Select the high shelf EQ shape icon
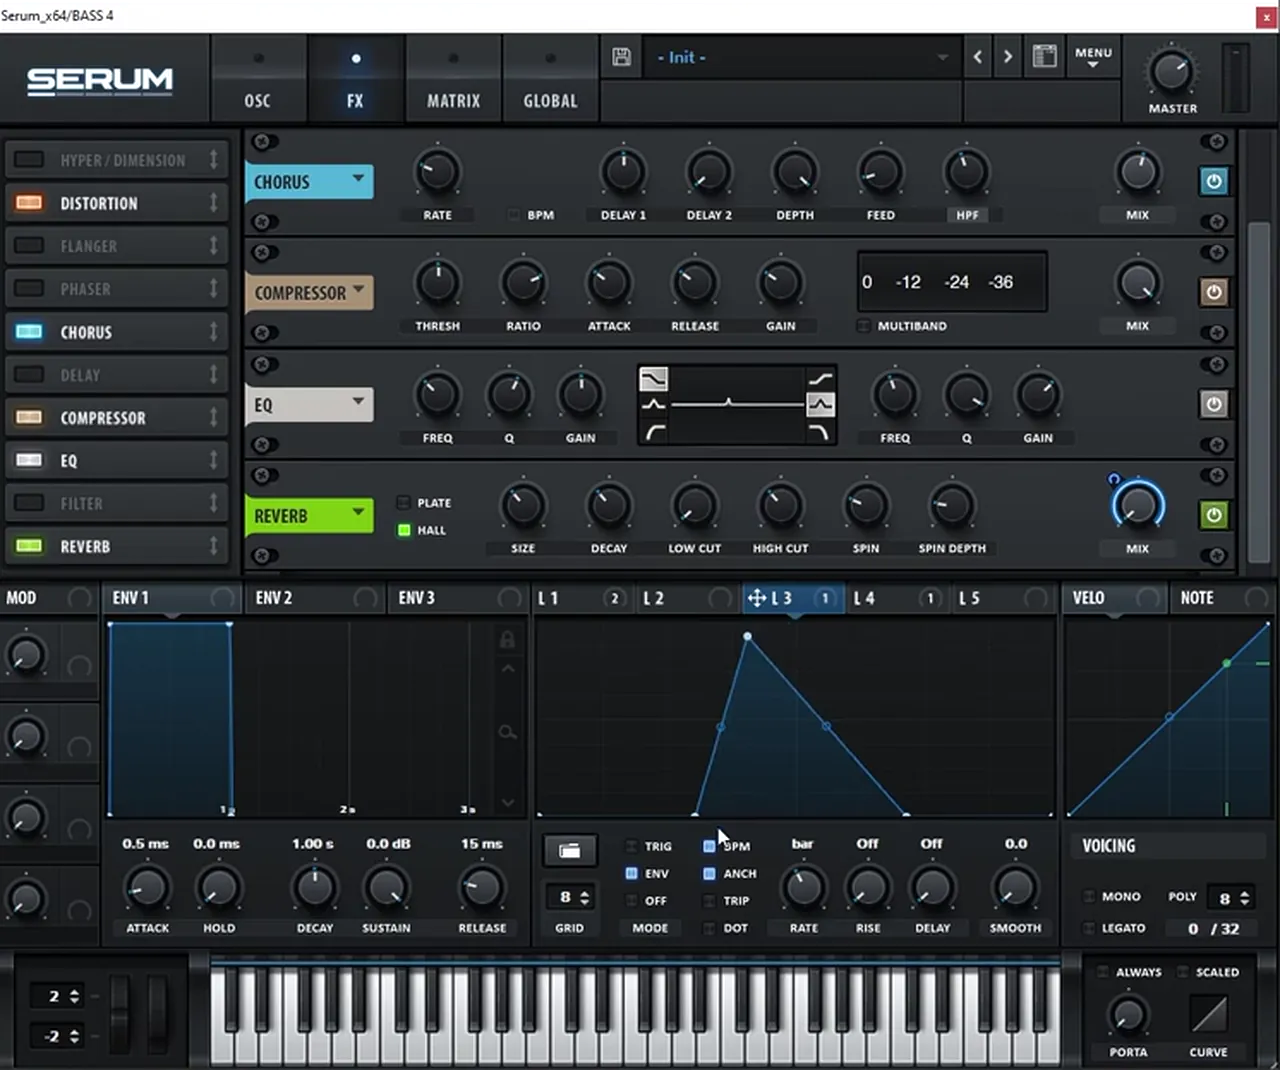Image resolution: width=1280 pixels, height=1070 pixels. 820,379
